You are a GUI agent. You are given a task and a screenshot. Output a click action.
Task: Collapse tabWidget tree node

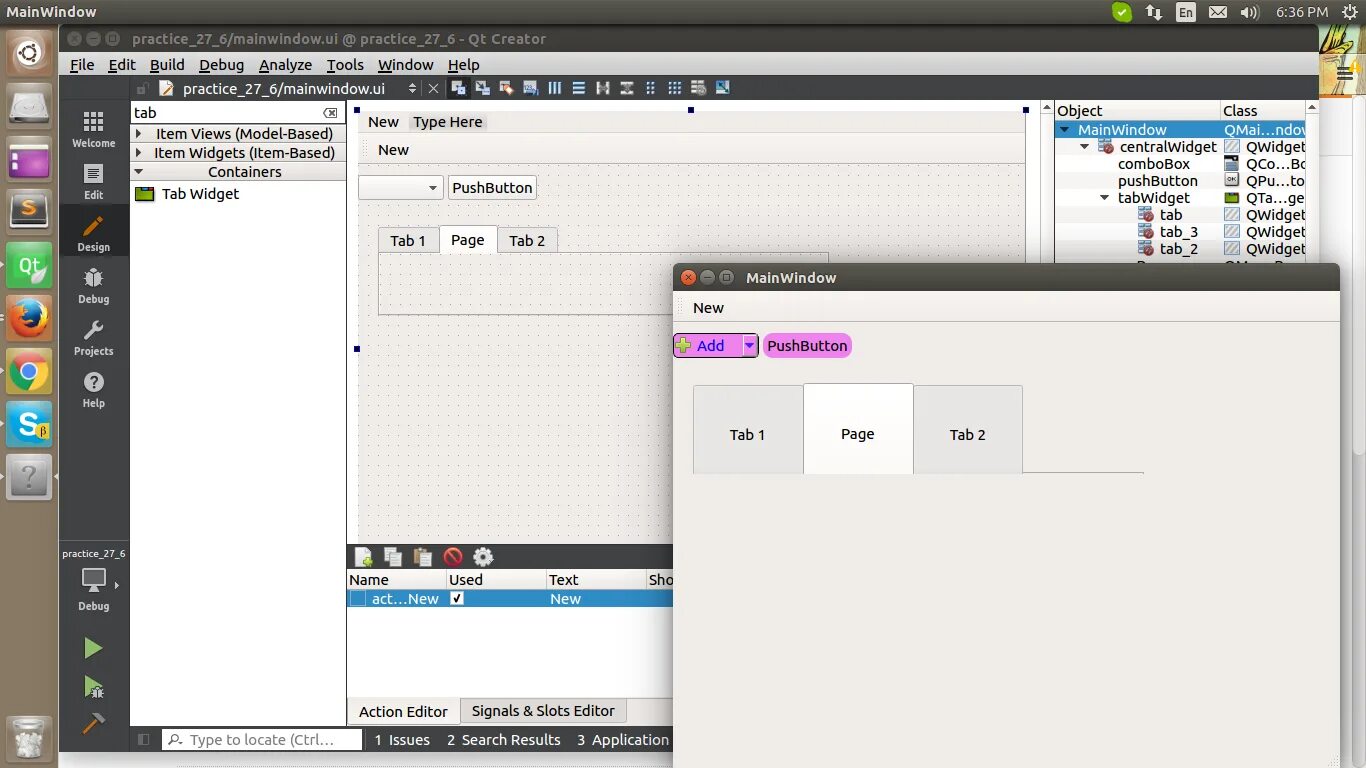[x=1104, y=197]
